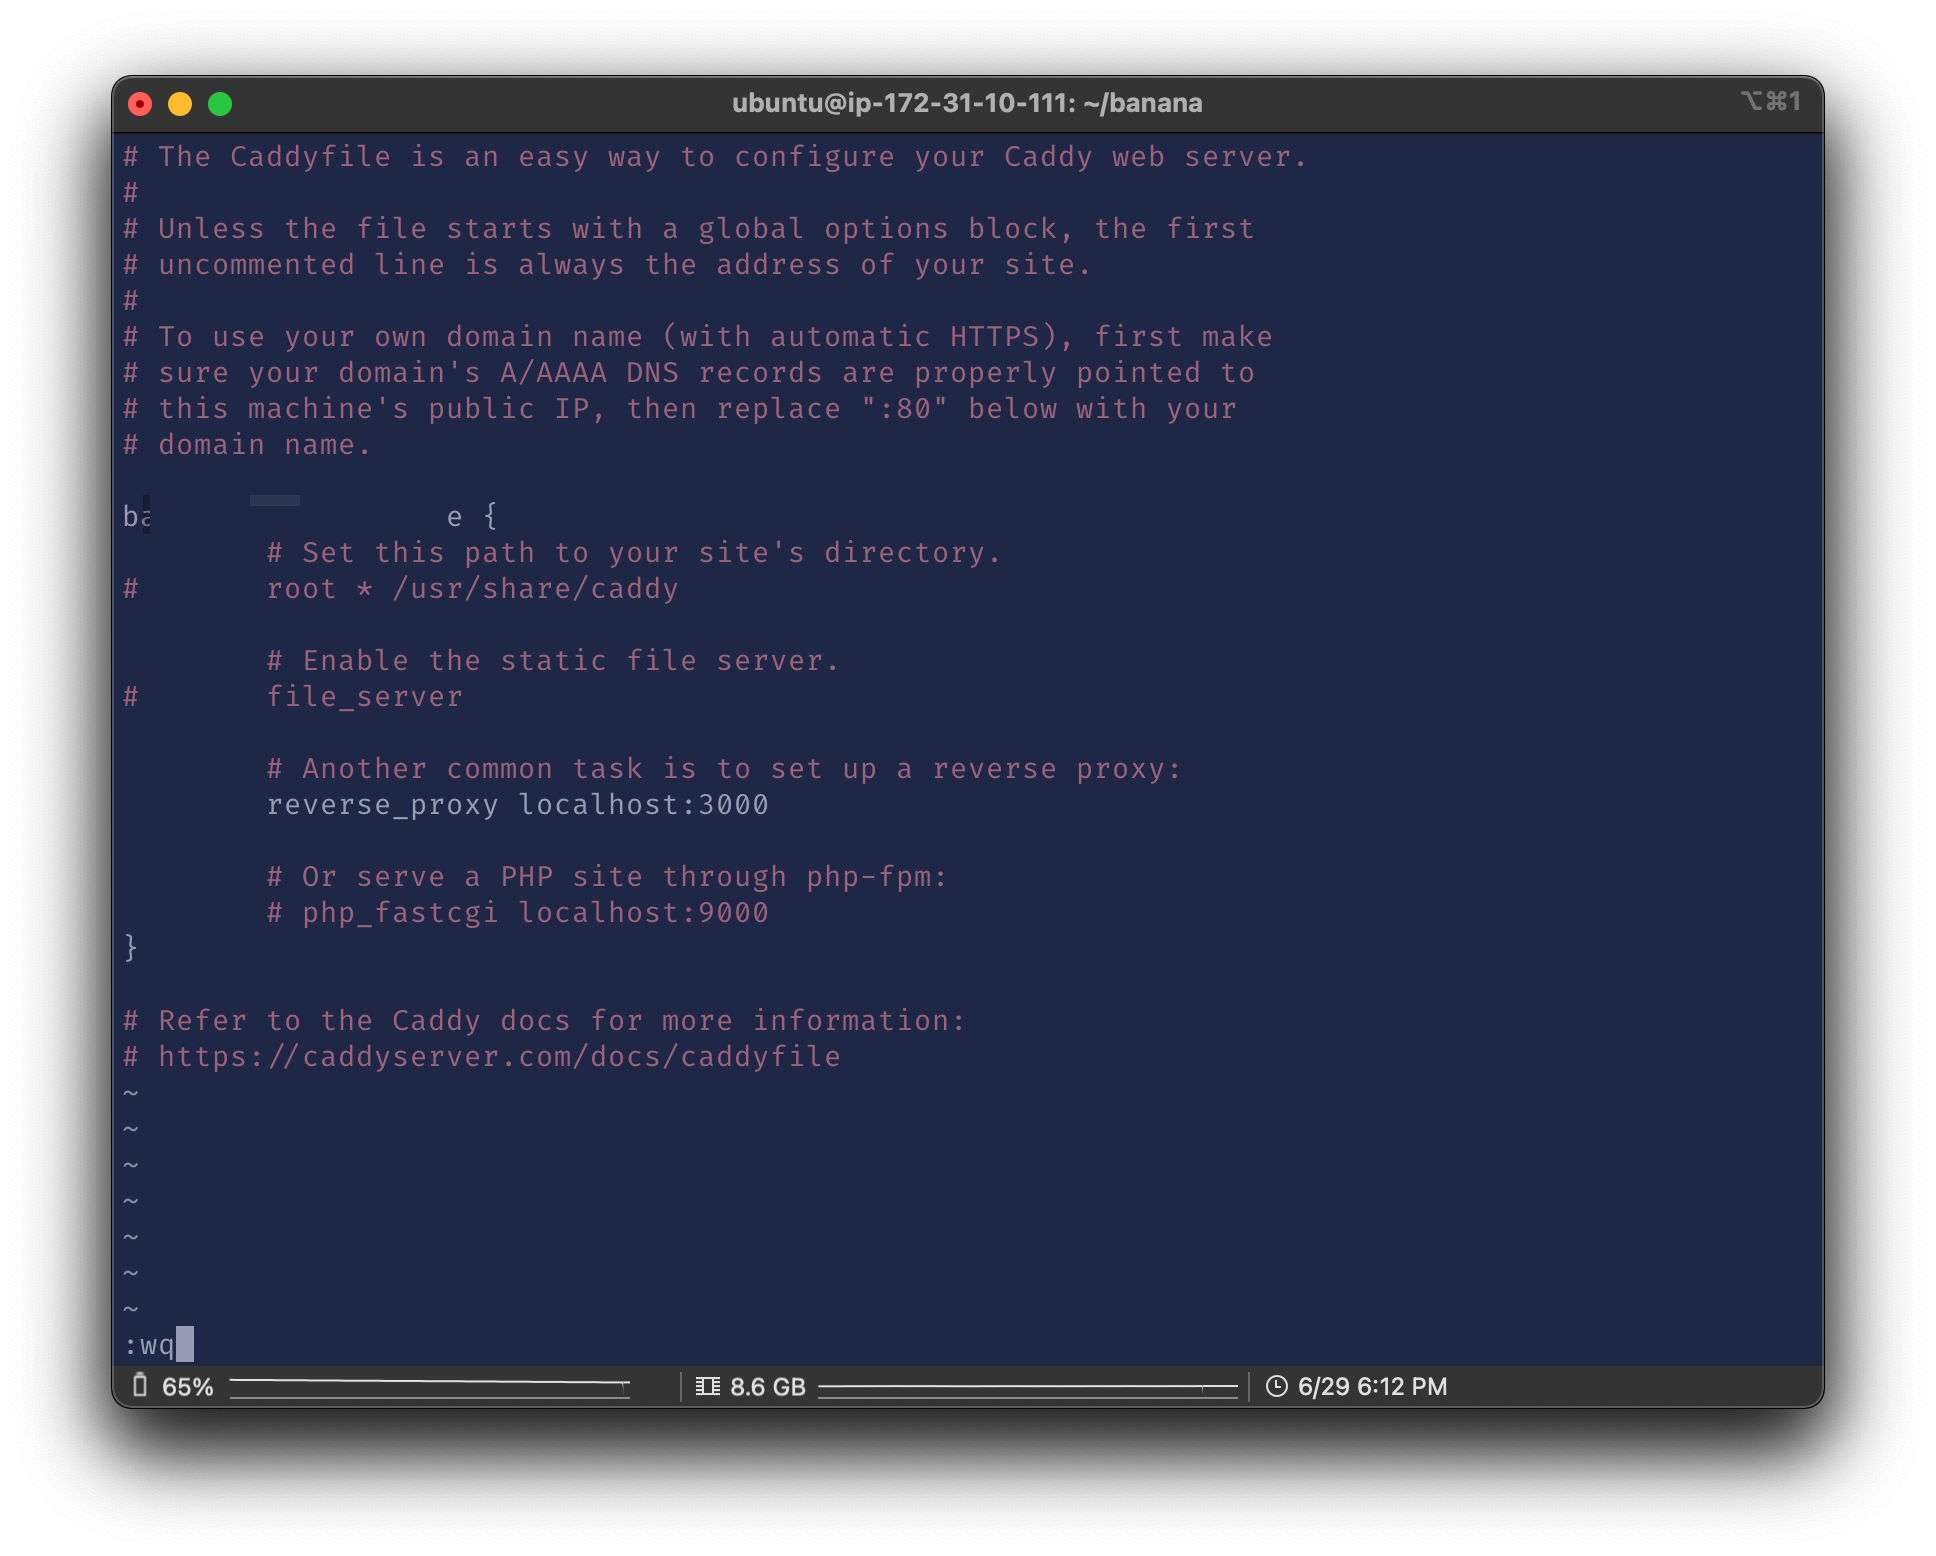Open the caddyserver.com docs URL
The height and width of the screenshot is (1556, 1936).
point(499,1057)
